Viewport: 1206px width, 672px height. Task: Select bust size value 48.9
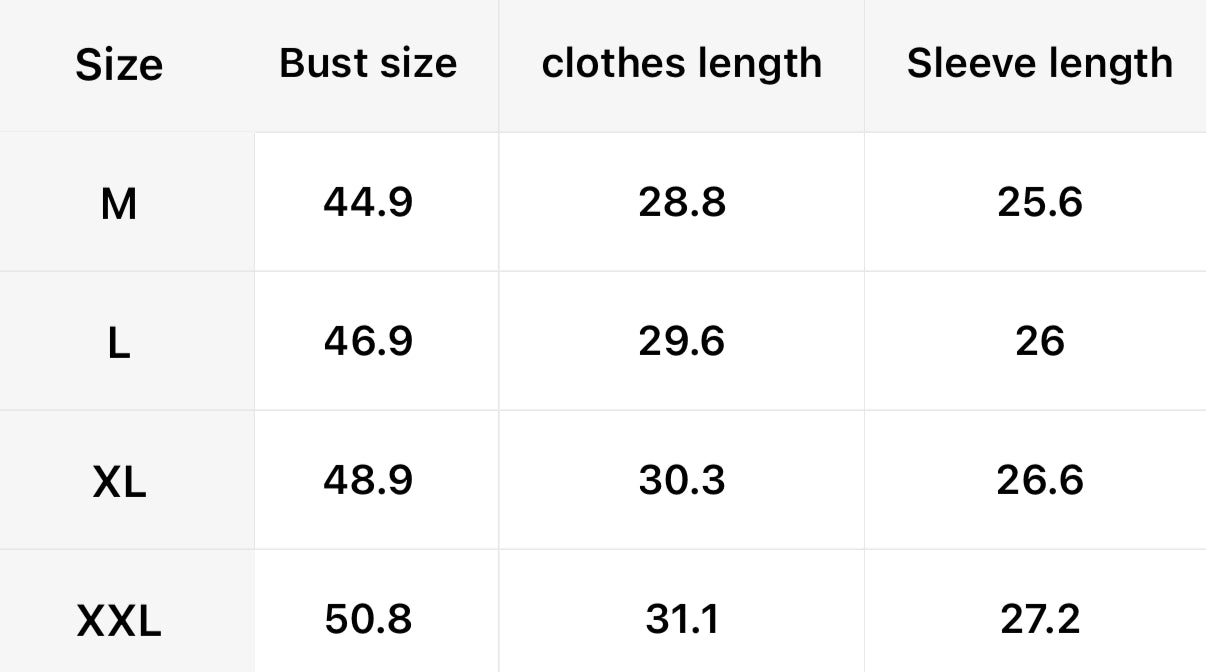368,481
